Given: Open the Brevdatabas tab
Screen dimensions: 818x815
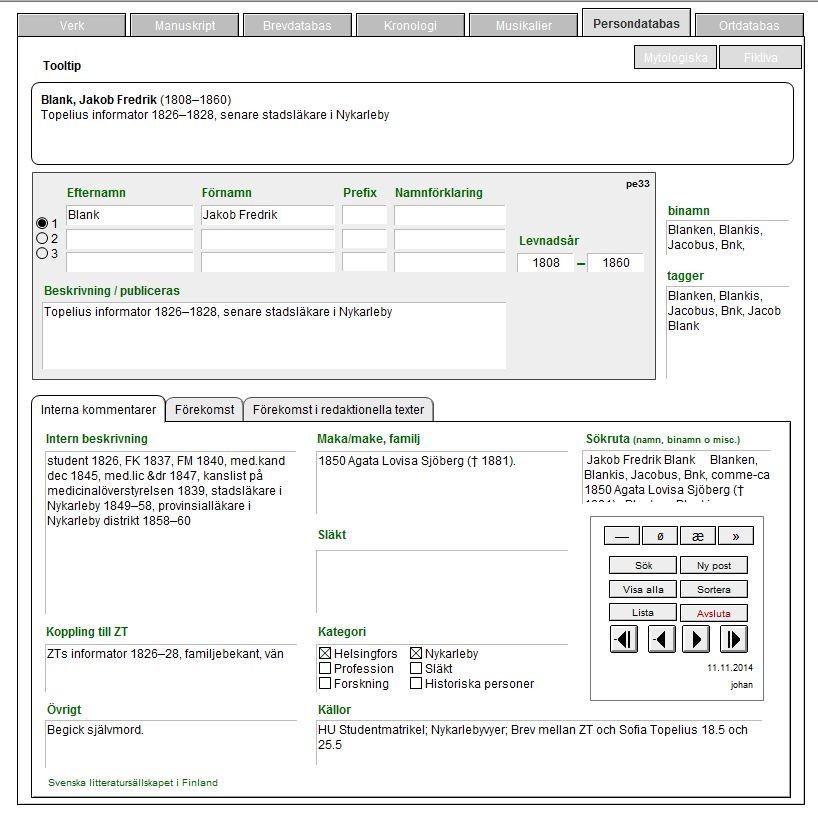Looking at the screenshot, I should [297, 26].
